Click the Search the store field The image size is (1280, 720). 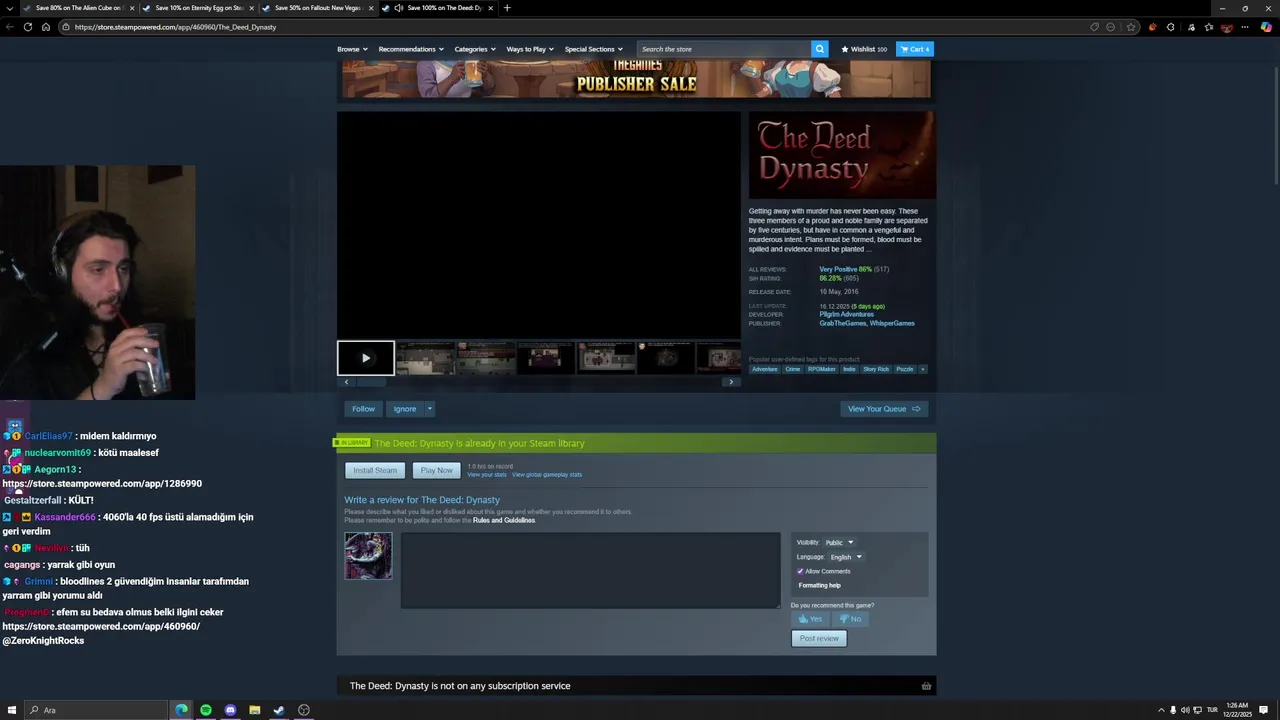pos(724,49)
